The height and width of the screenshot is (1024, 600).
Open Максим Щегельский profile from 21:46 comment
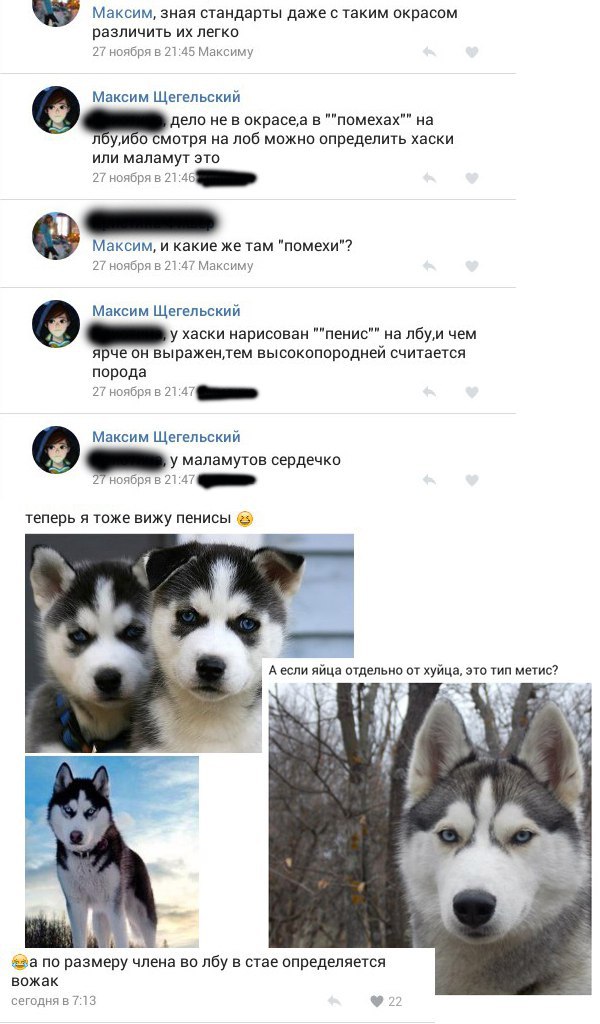(x=166, y=97)
